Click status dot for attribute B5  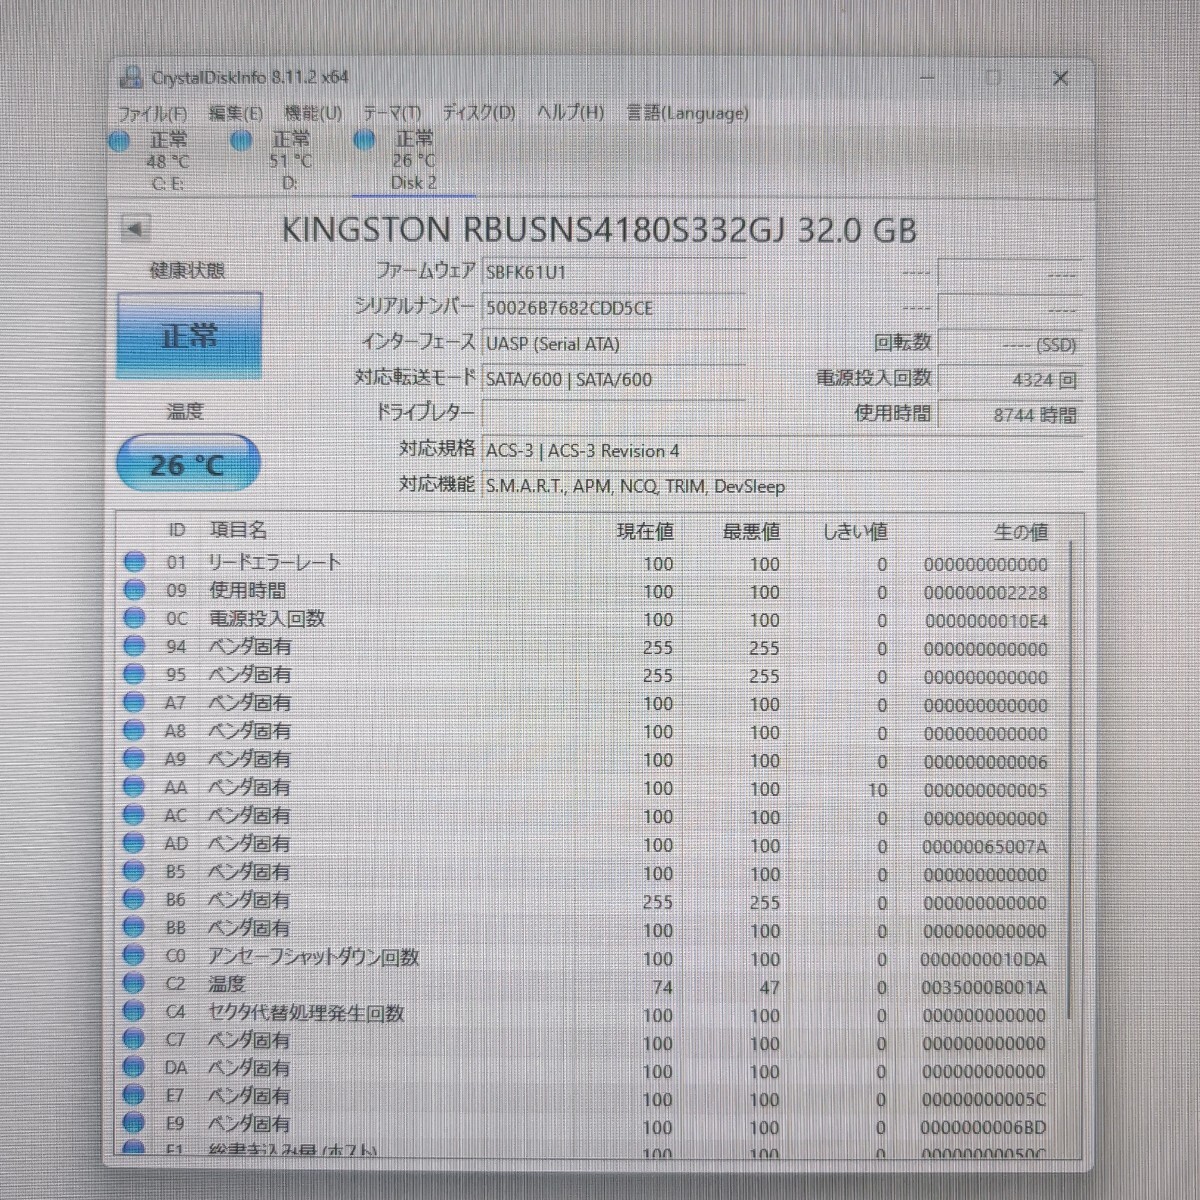[x=134, y=872]
